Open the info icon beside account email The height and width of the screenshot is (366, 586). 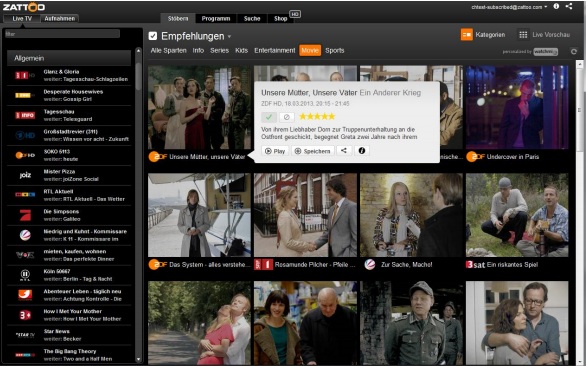556,6
